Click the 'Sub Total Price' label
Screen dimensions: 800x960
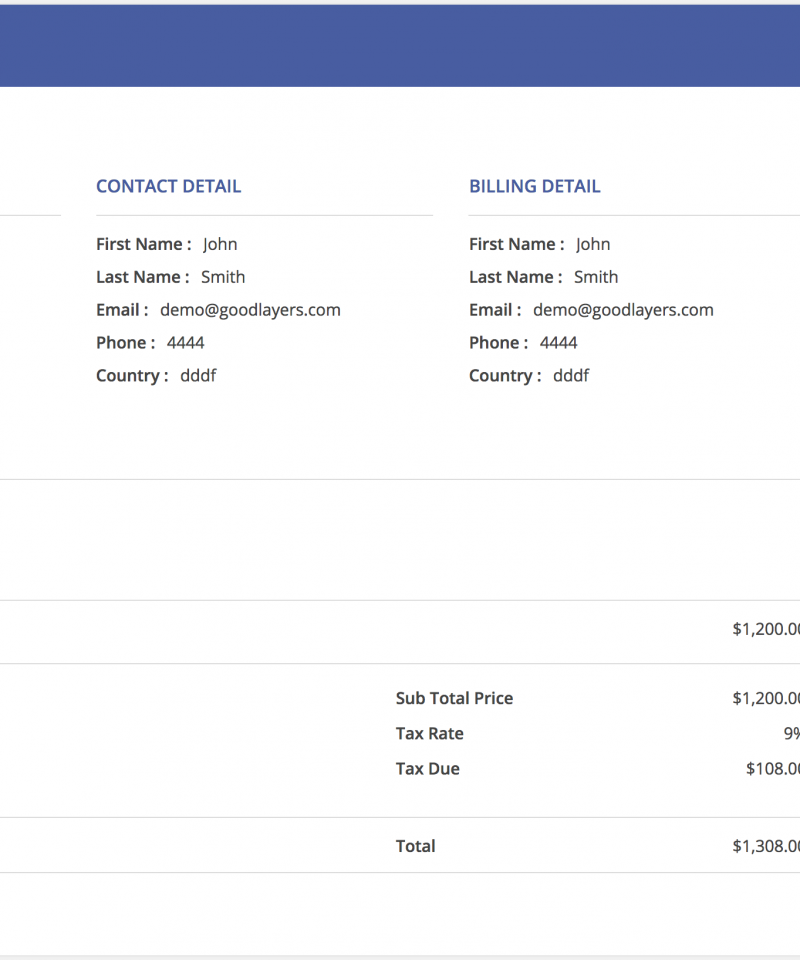[454, 699]
